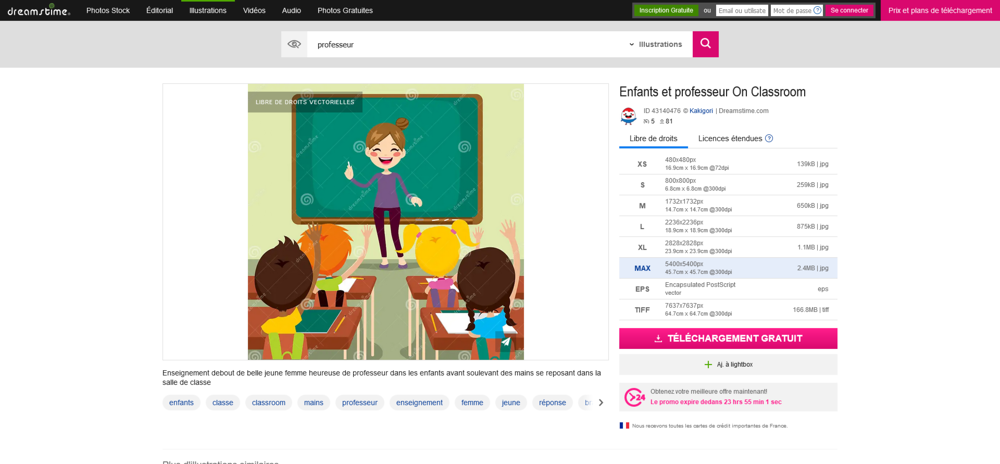This screenshot has width=1000, height=464.
Task: Open the classroom illustration preview
Action: point(386,222)
